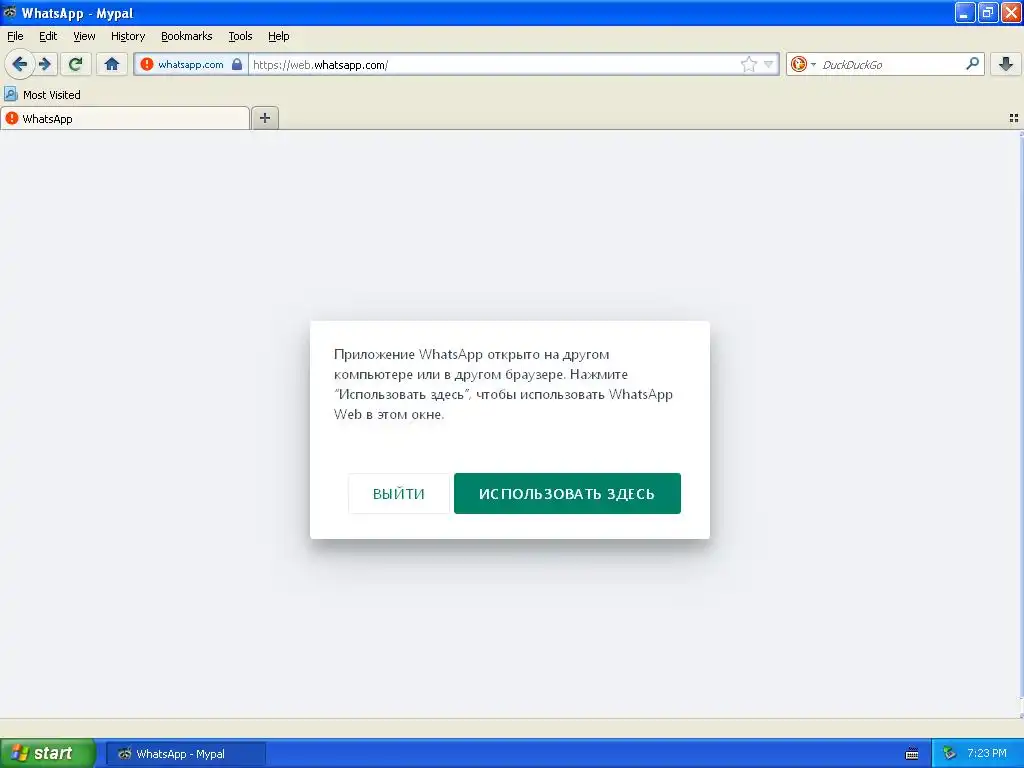Select WhatsApp - Mypal taskbar button
The image size is (1024, 768).
coord(185,754)
